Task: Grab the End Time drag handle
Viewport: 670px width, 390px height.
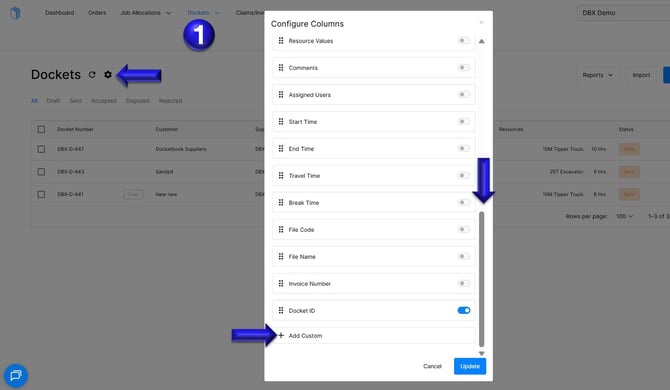Action: tap(281, 148)
